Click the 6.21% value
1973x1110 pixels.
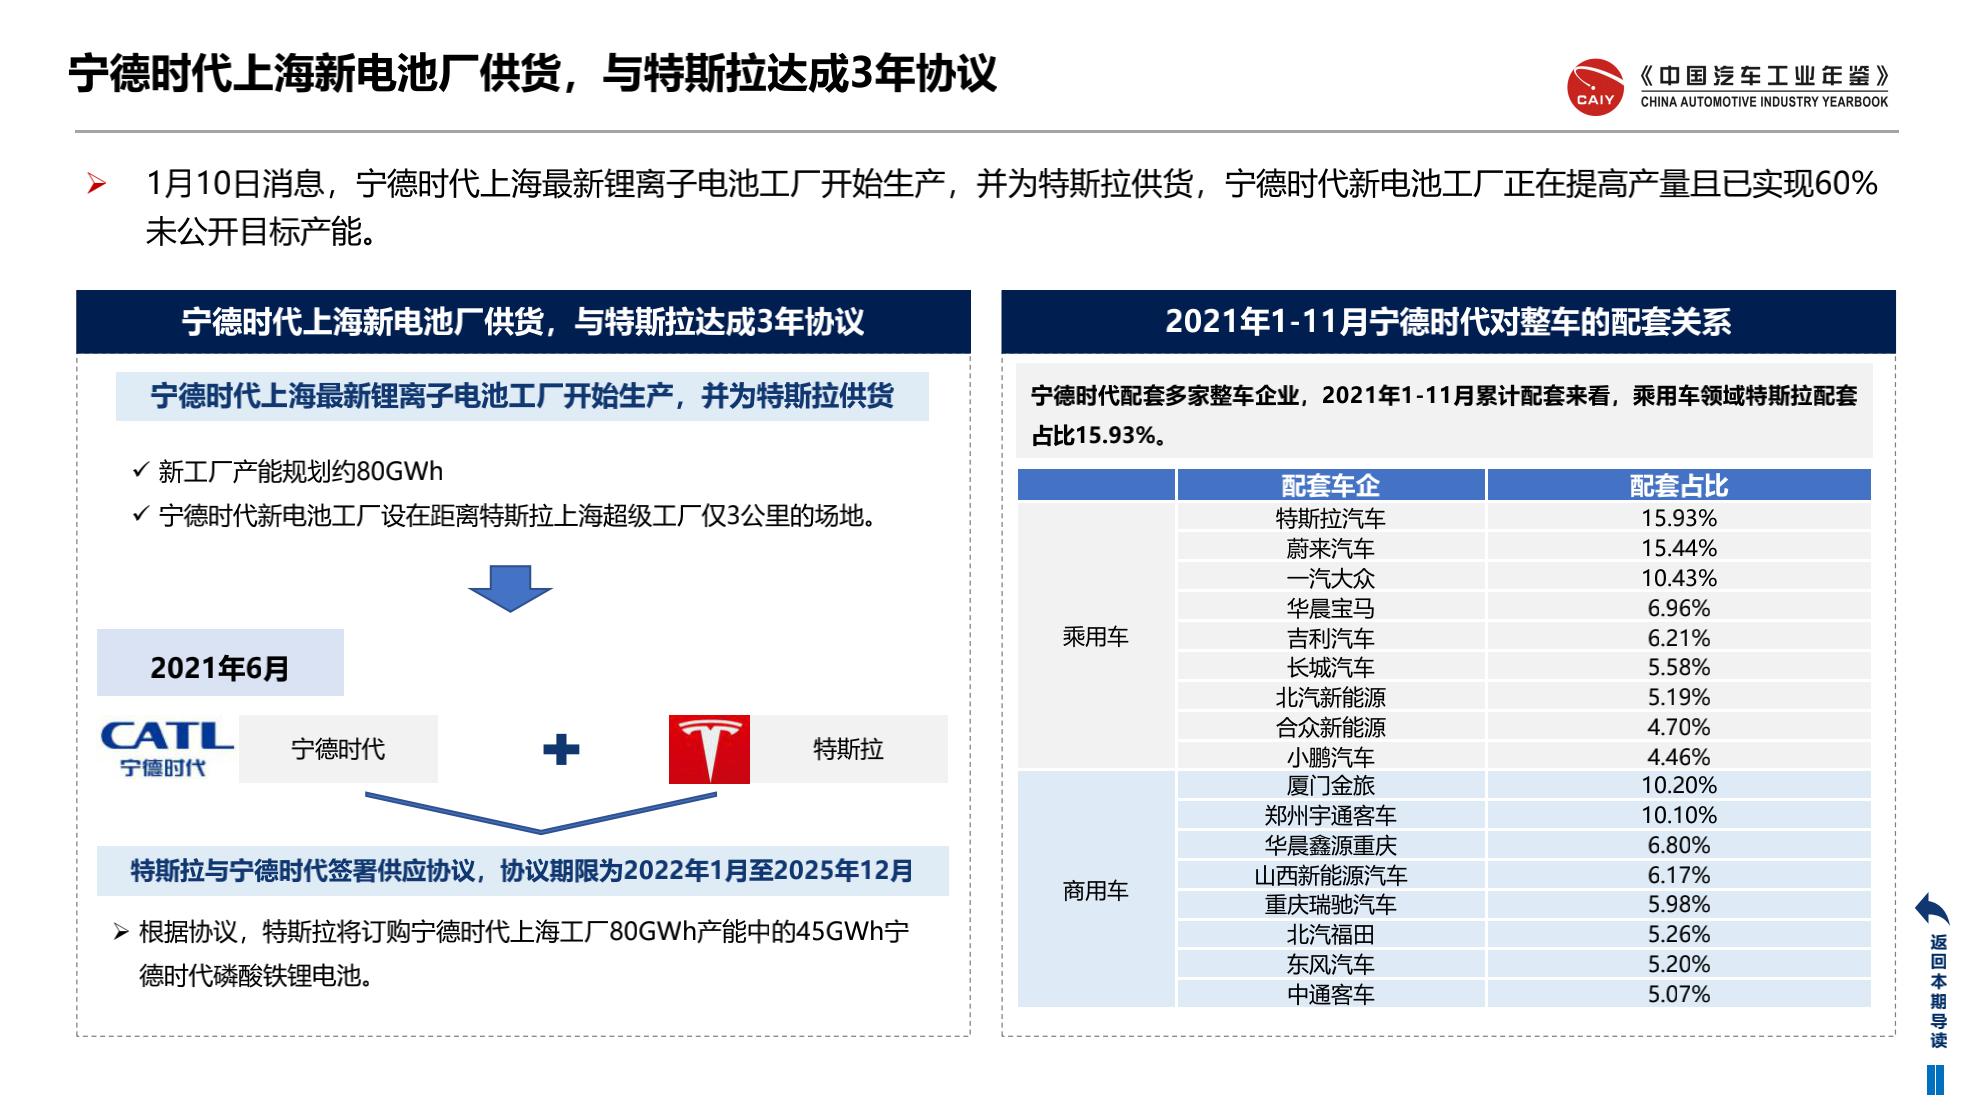[x=1679, y=637]
